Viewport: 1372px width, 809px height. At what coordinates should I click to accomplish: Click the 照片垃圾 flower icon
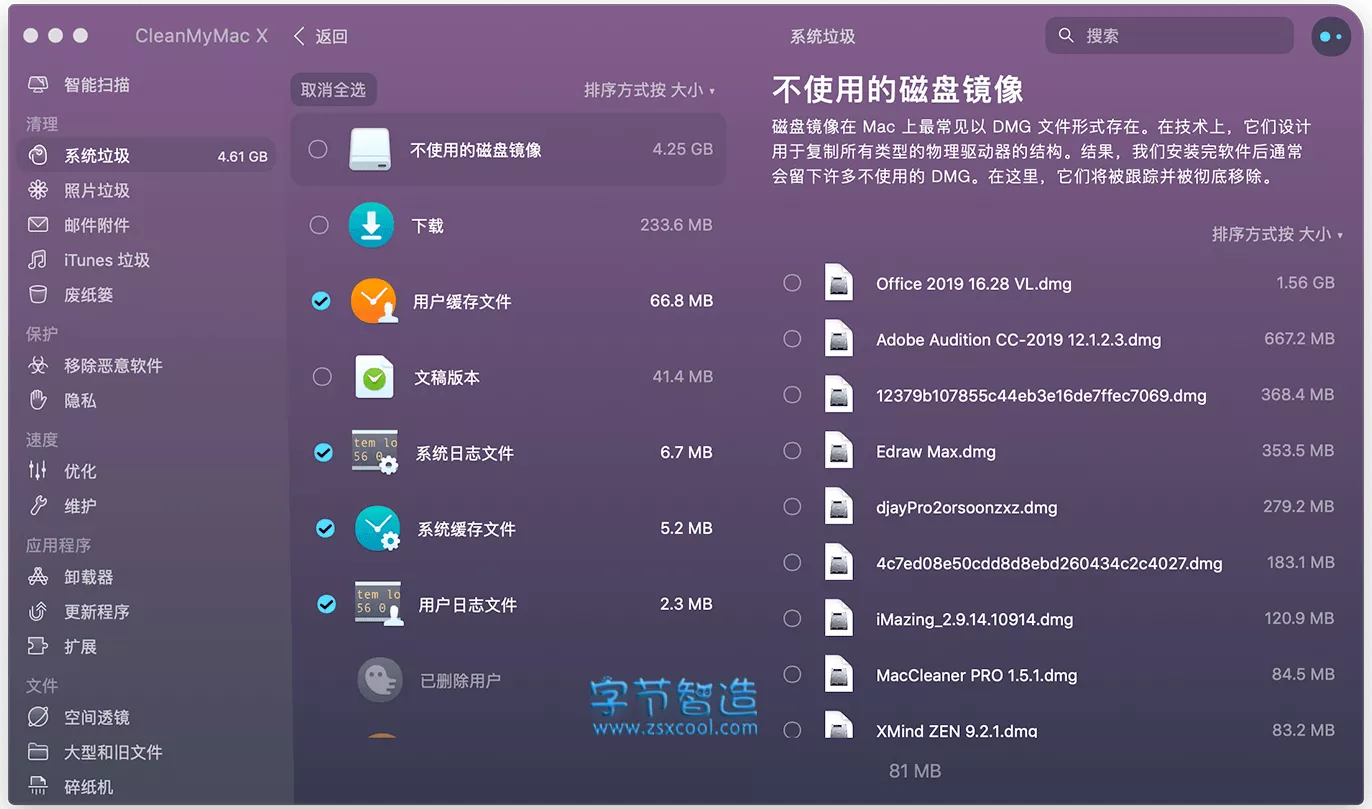[x=38, y=190]
